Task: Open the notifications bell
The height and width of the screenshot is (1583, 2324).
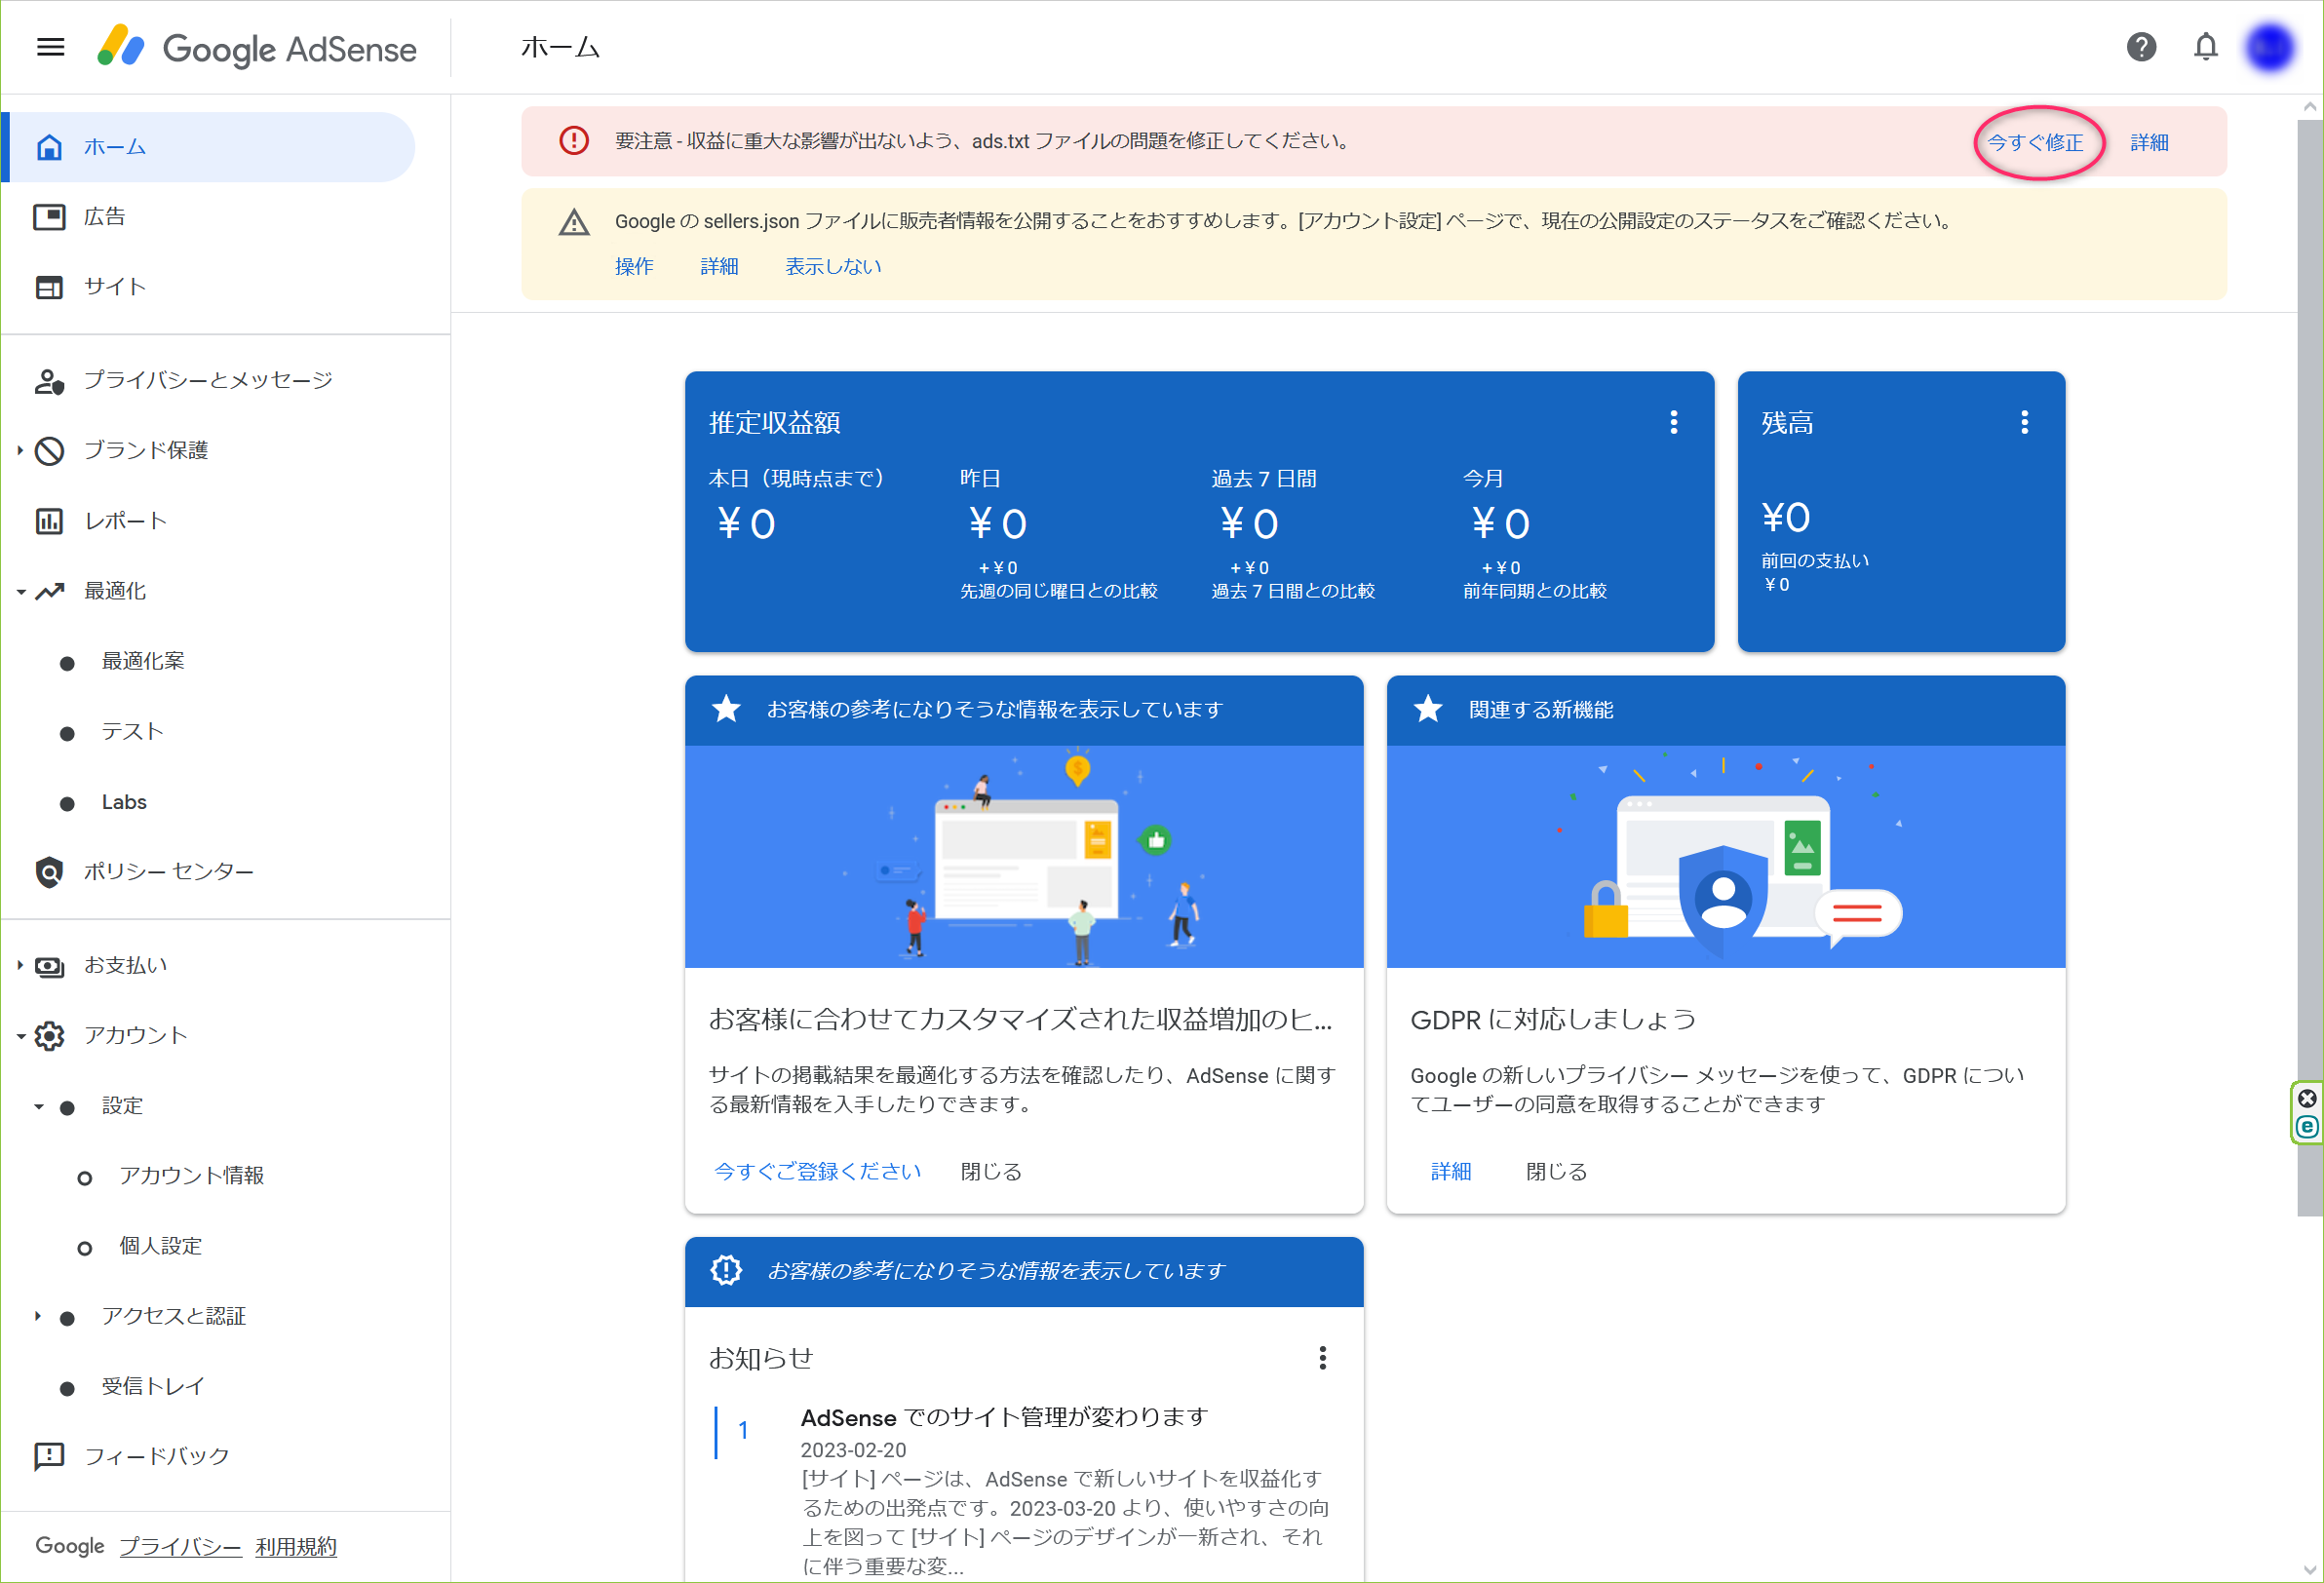Action: coord(2205,47)
